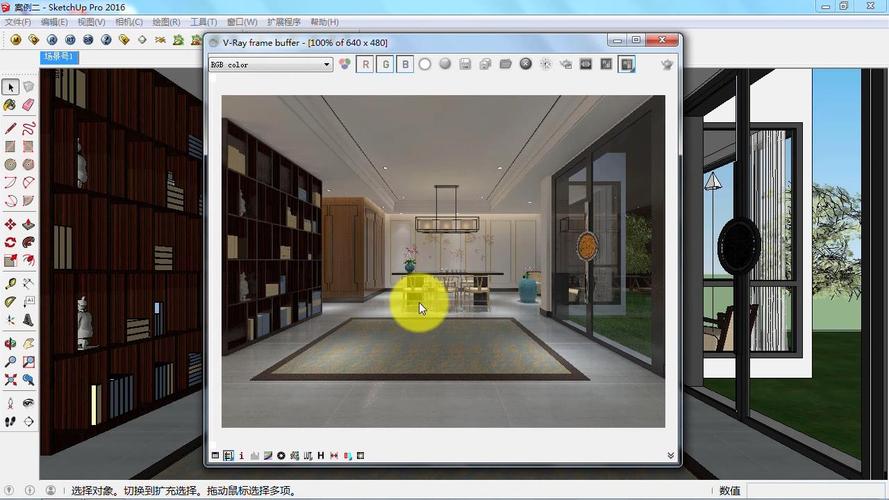Expand the chevron at frame buffer bottom right
The height and width of the screenshot is (500, 889).
pos(671,456)
